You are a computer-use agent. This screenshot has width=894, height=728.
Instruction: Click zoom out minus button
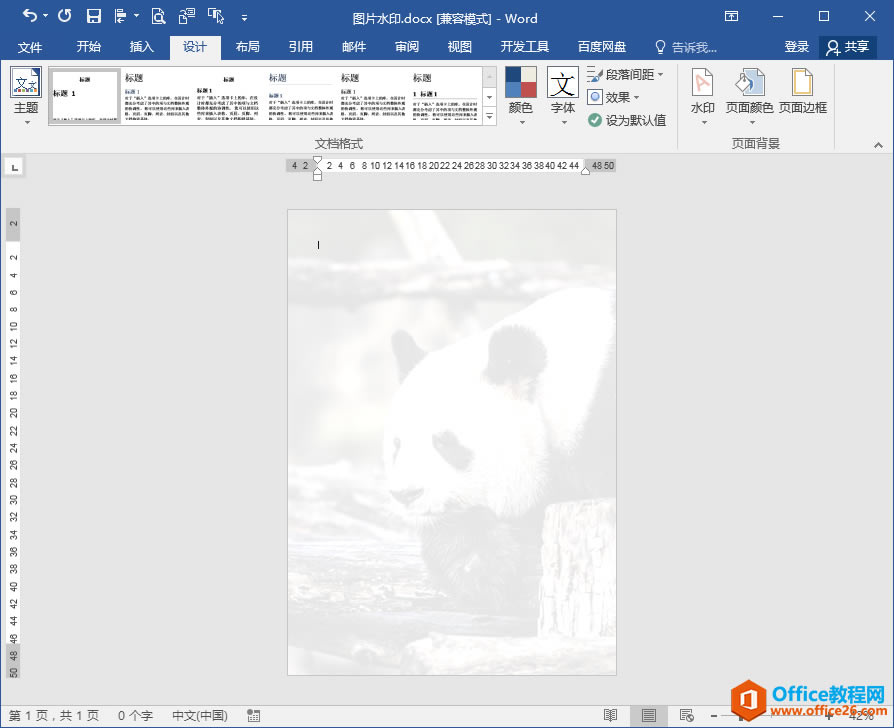[714, 715]
